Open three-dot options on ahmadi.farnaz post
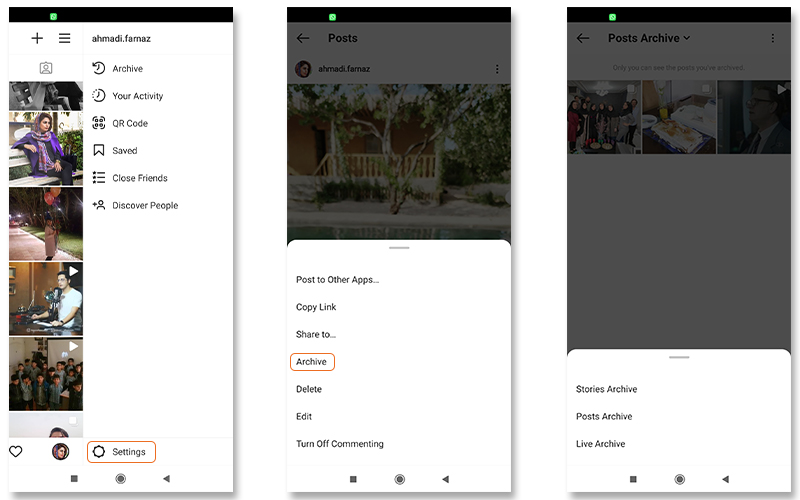 point(497,69)
